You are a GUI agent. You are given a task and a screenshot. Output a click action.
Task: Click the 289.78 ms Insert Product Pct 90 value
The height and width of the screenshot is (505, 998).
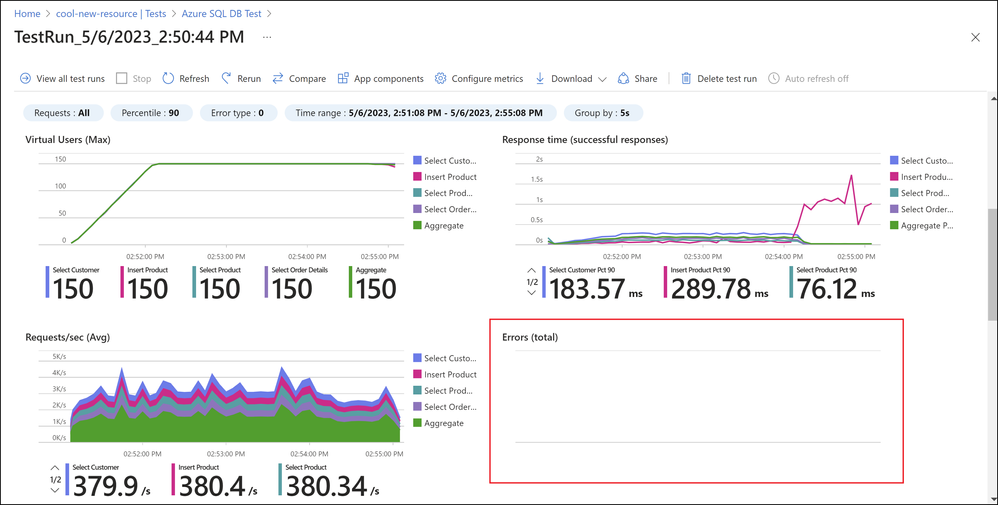pyautogui.click(x=719, y=290)
